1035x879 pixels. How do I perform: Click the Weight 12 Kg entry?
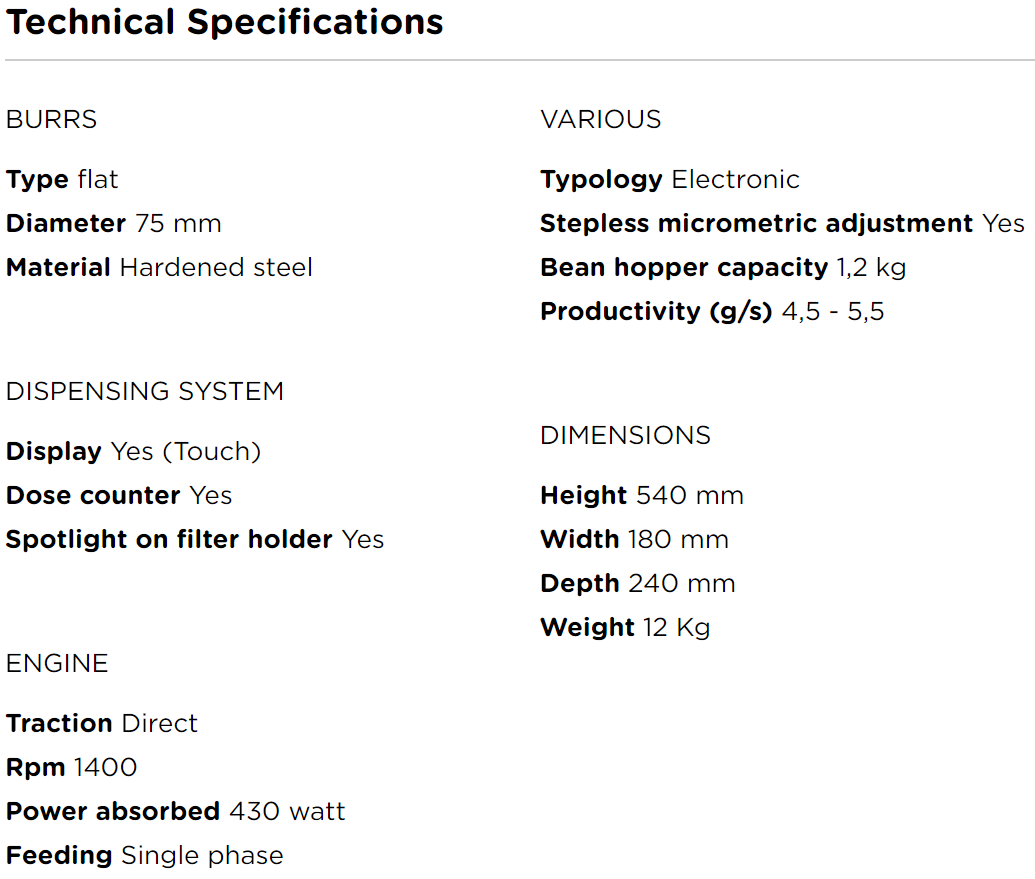[625, 628]
